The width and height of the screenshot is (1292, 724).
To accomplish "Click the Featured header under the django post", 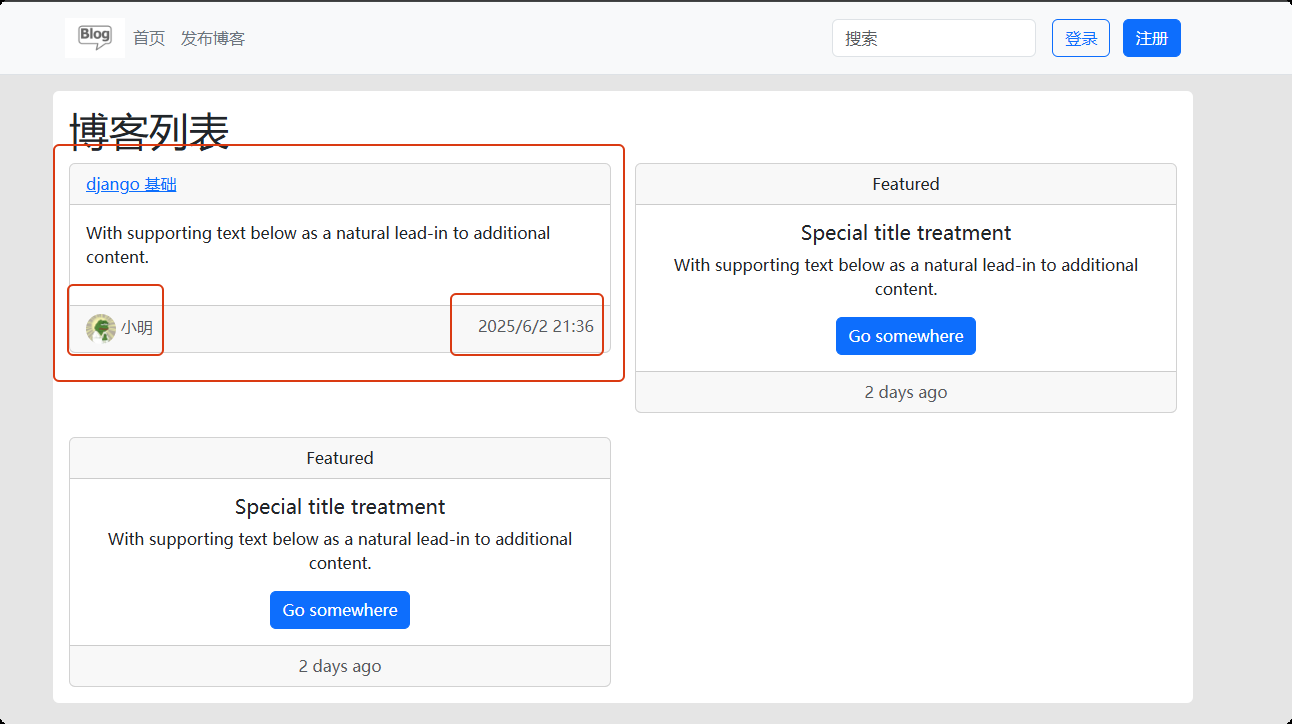I will point(339,458).
